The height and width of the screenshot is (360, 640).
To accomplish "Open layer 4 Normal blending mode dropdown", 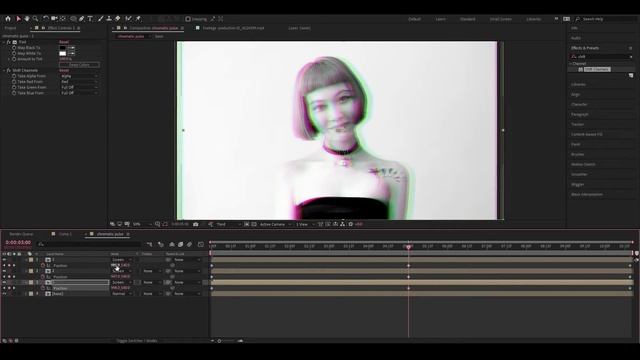I will 122,294.
